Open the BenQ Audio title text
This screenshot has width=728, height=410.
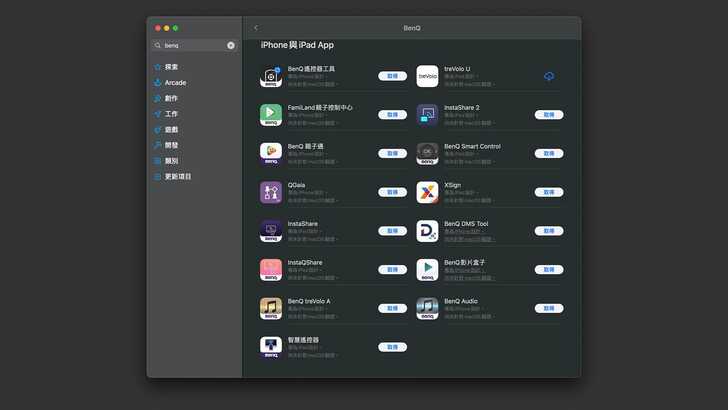point(461,301)
